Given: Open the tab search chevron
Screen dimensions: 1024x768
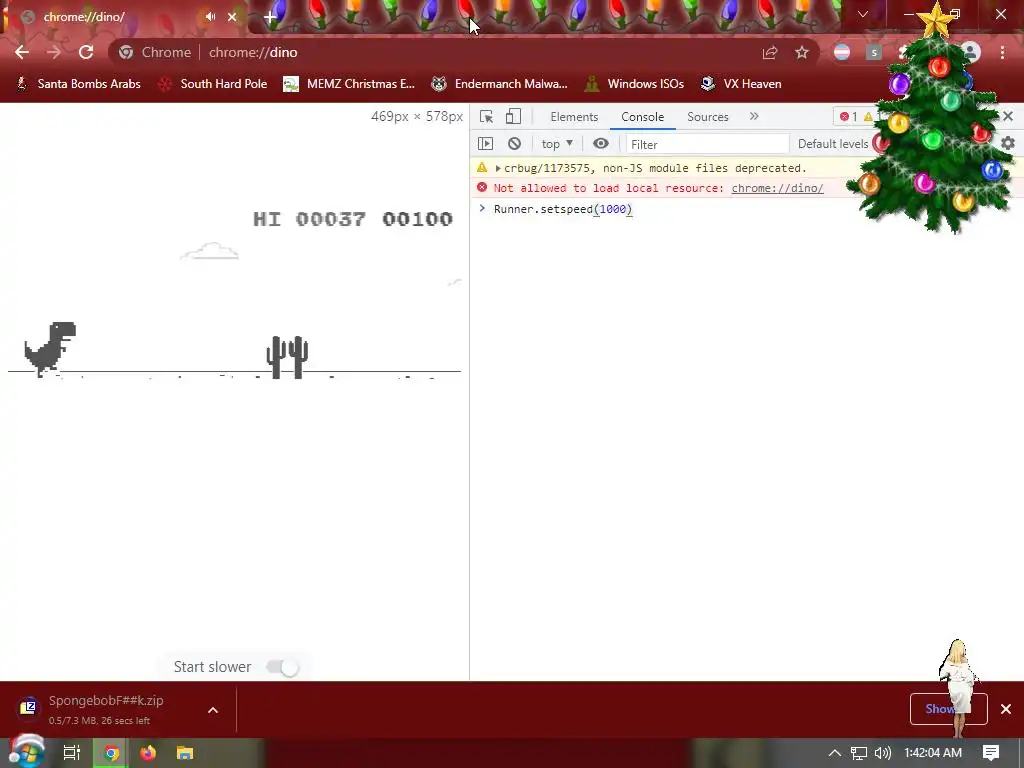Looking at the screenshot, I should (x=863, y=14).
